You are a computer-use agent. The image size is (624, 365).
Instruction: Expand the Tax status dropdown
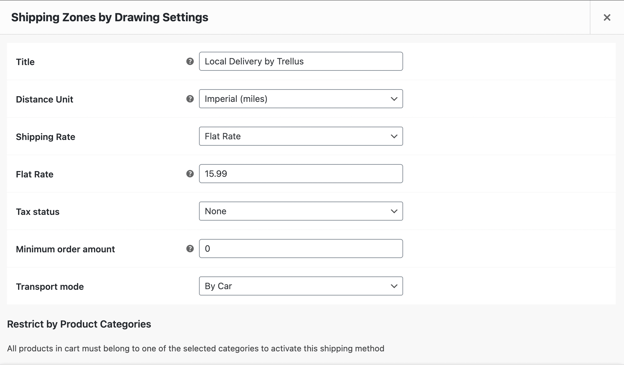click(301, 211)
